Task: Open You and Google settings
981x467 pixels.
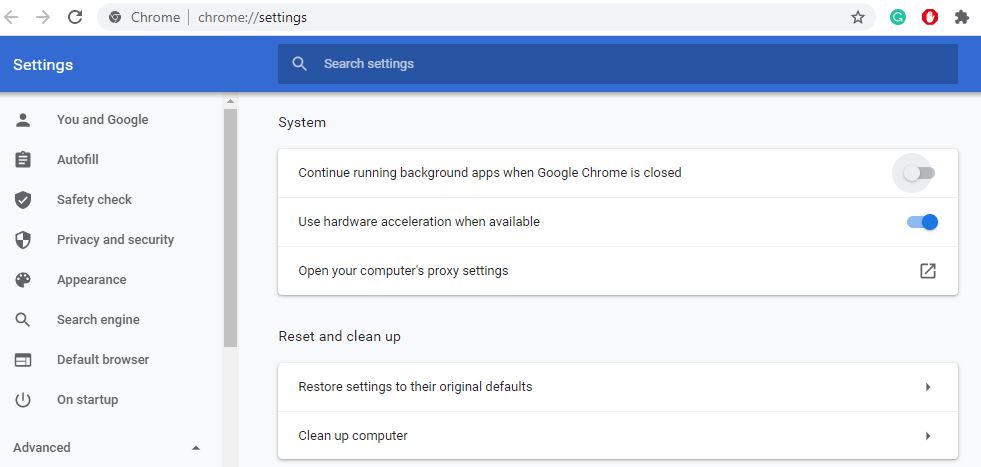Action: tap(103, 120)
